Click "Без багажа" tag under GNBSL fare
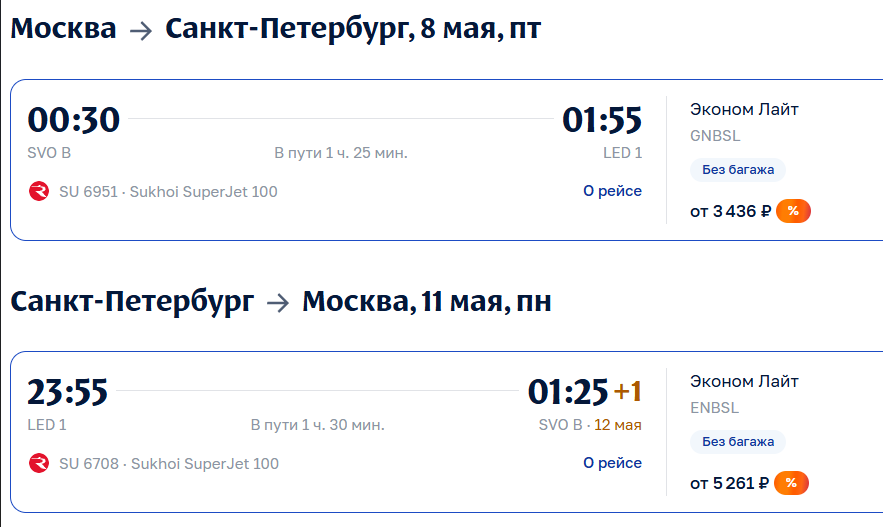This screenshot has width=883, height=527. point(738,170)
